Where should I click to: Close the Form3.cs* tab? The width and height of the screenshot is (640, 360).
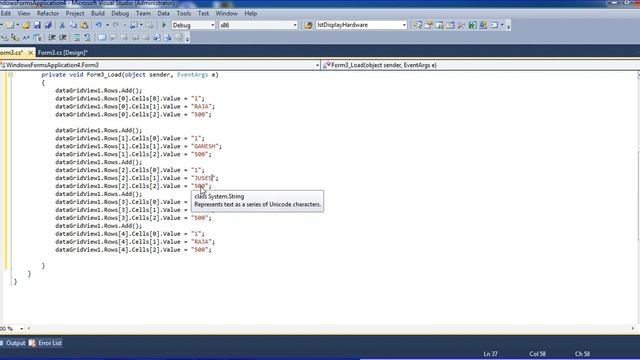(30, 53)
